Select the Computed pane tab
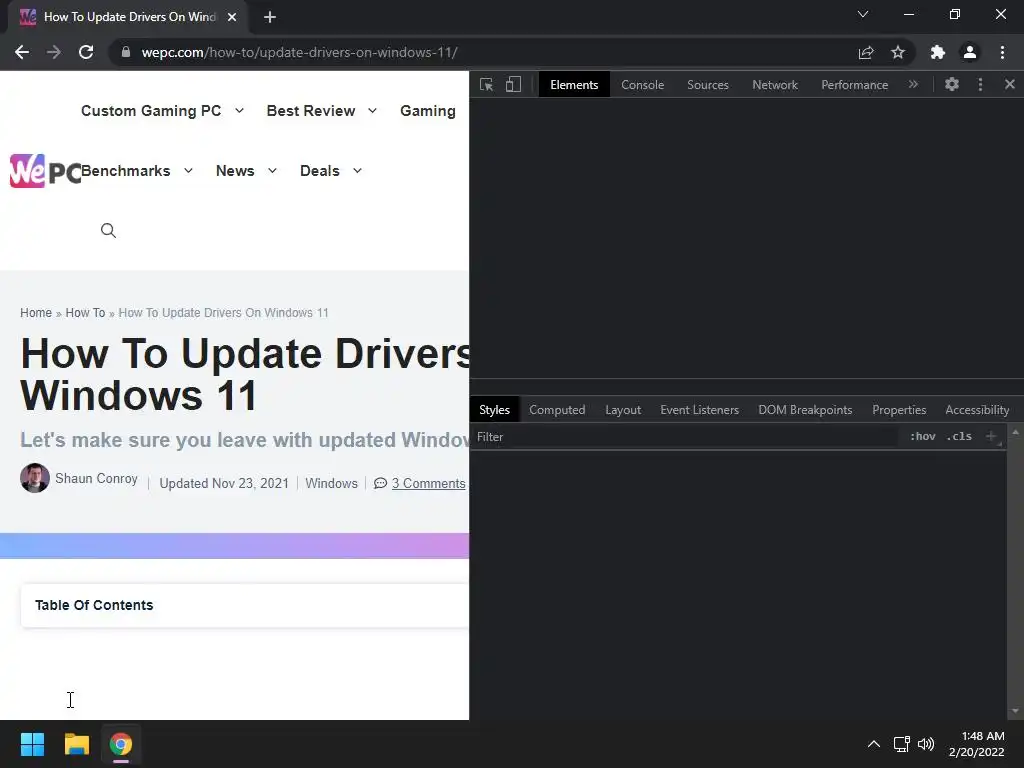The image size is (1024, 768). click(557, 409)
